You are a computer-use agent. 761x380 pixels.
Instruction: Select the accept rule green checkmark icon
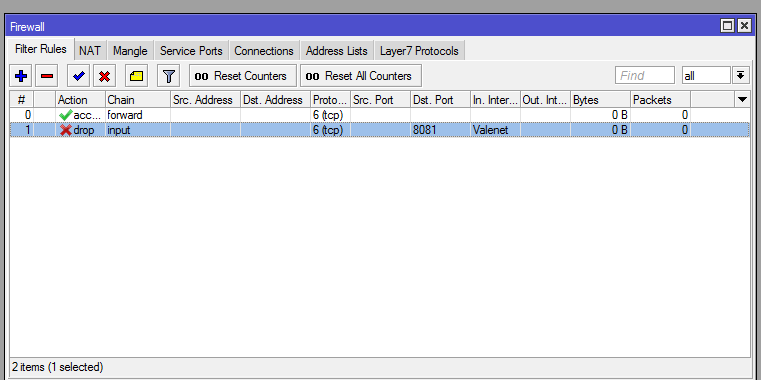(x=66, y=116)
